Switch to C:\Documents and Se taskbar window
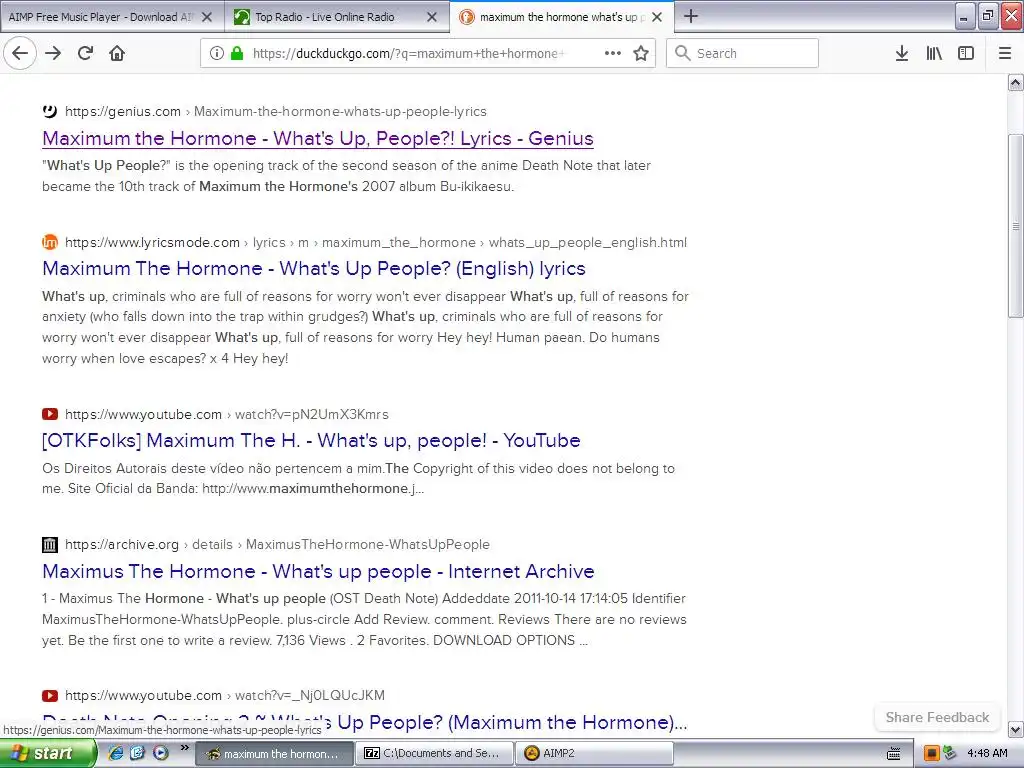The width and height of the screenshot is (1024, 768). tap(434, 754)
